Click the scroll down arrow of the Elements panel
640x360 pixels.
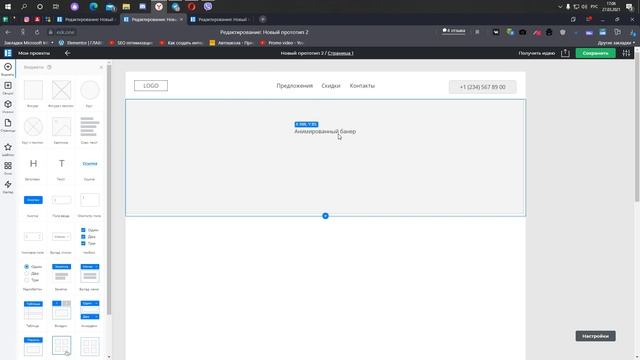(109, 357)
